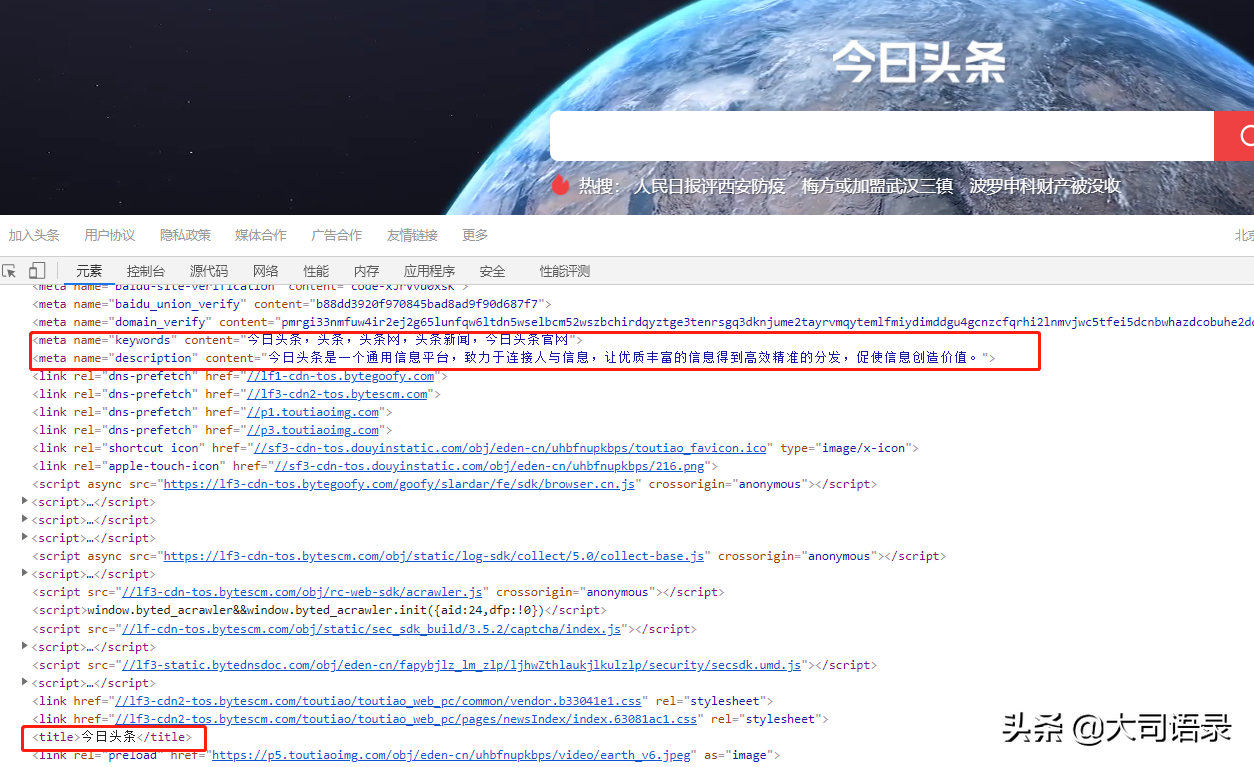Open the //lf3-cdn2-tos.bytescm.com dns-prefetch href
The image size is (1254, 767).
click(337, 394)
